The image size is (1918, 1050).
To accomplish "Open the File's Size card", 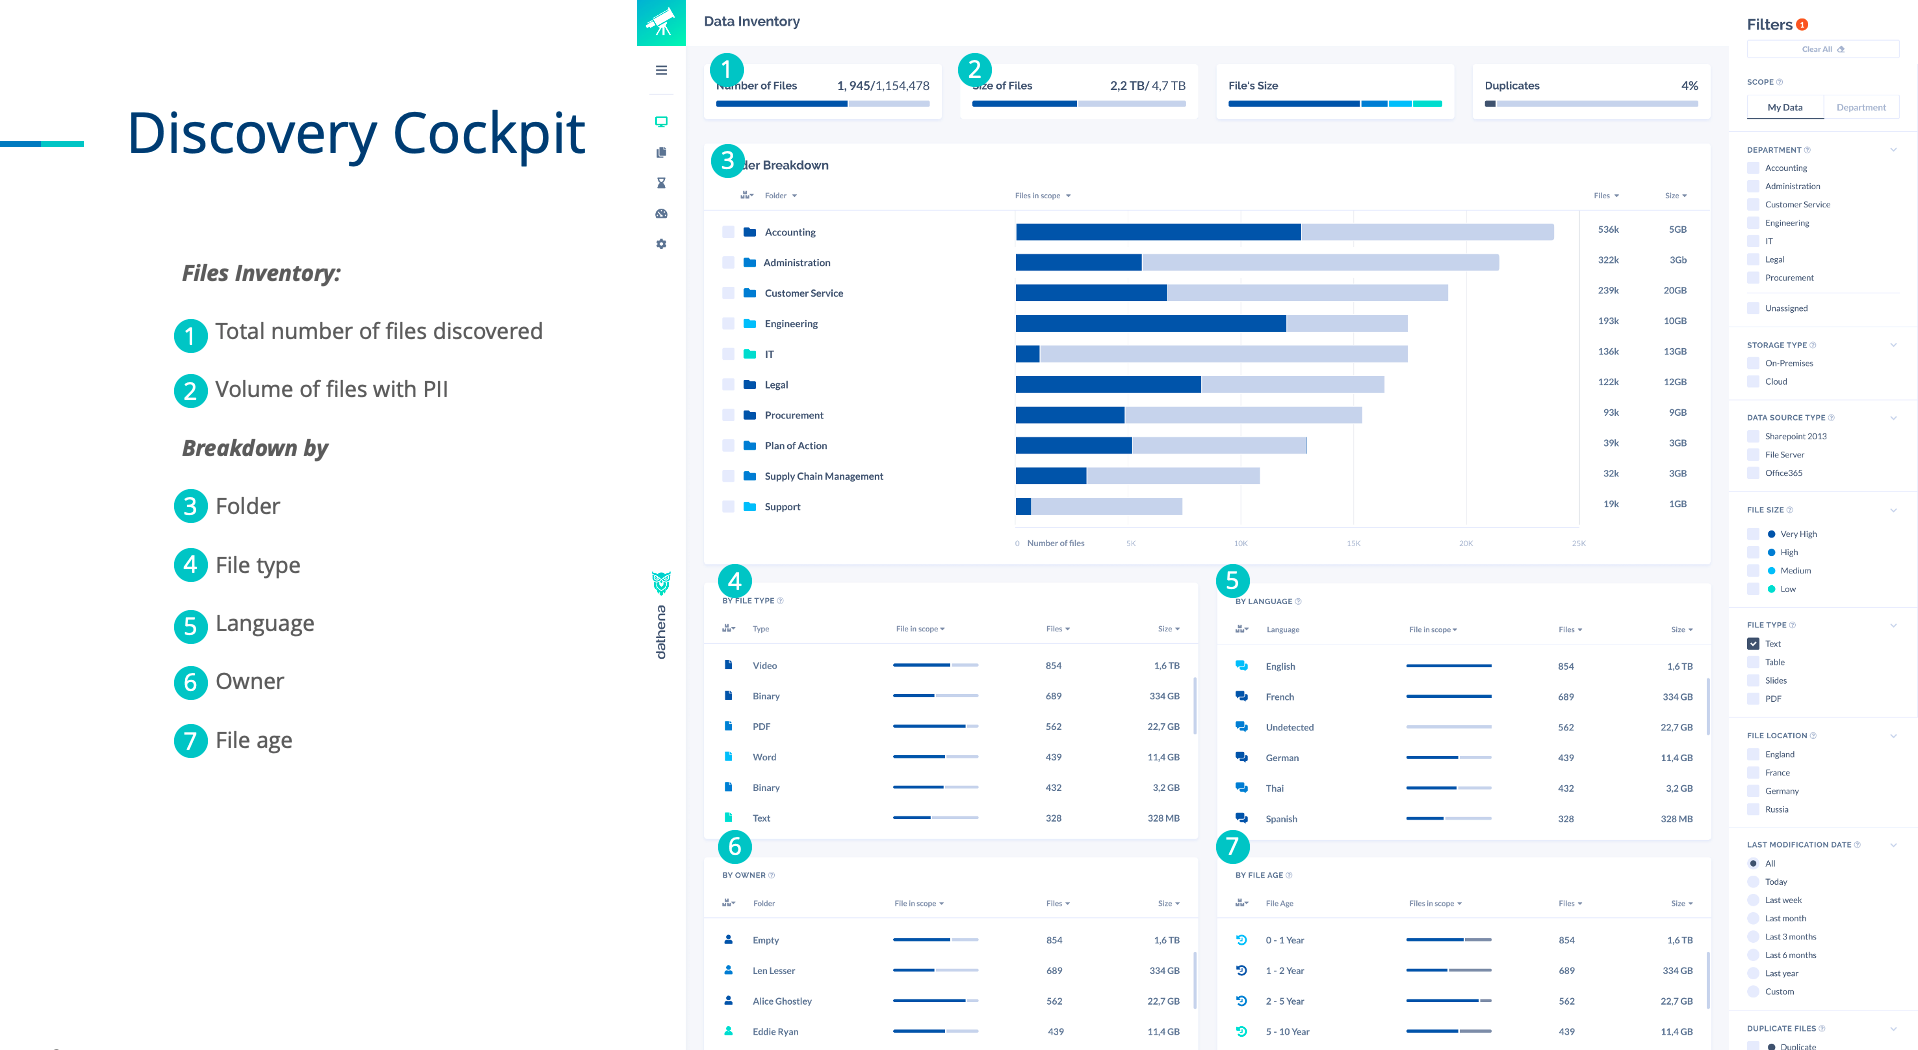I will pyautogui.click(x=1335, y=91).
